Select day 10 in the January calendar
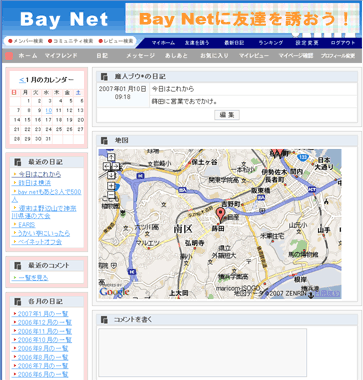 click(49, 111)
